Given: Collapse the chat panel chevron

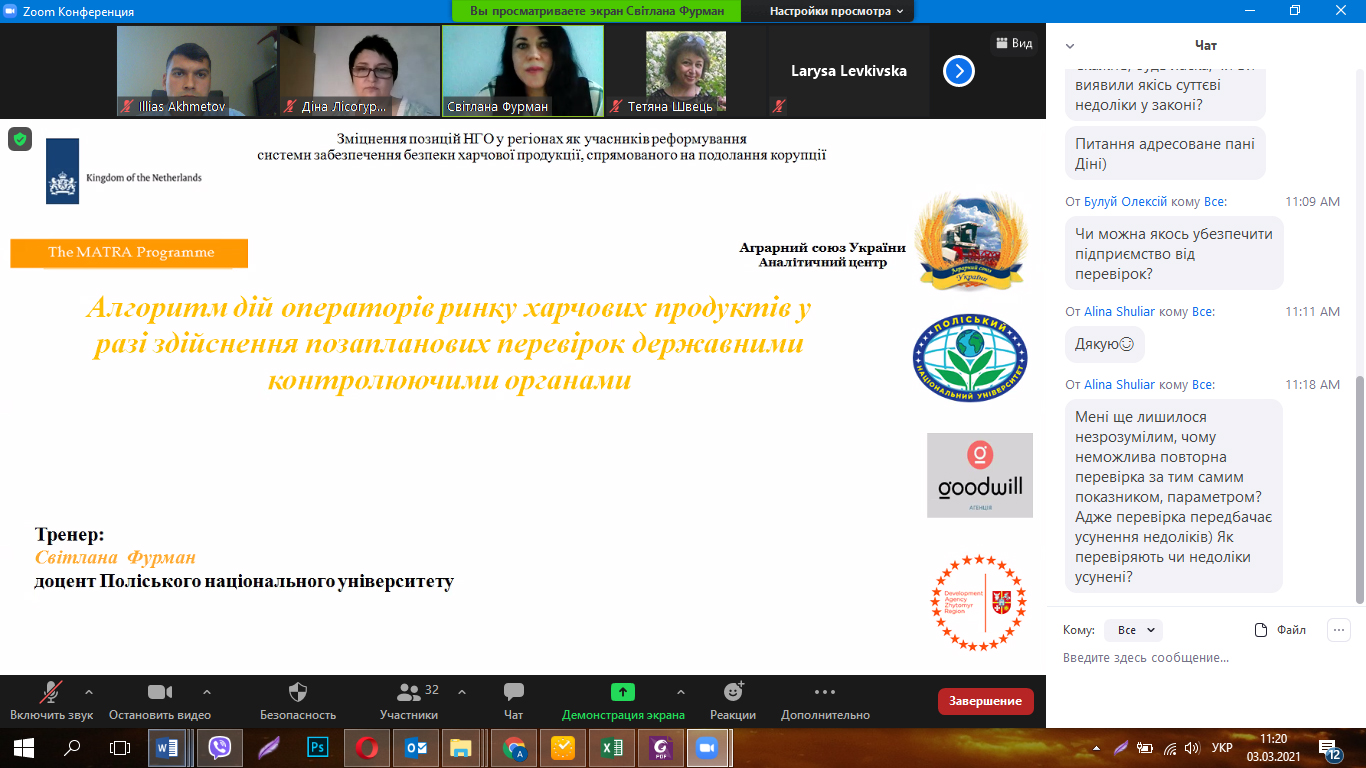Looking at the screenshot, I should [x=1070, y=46].
